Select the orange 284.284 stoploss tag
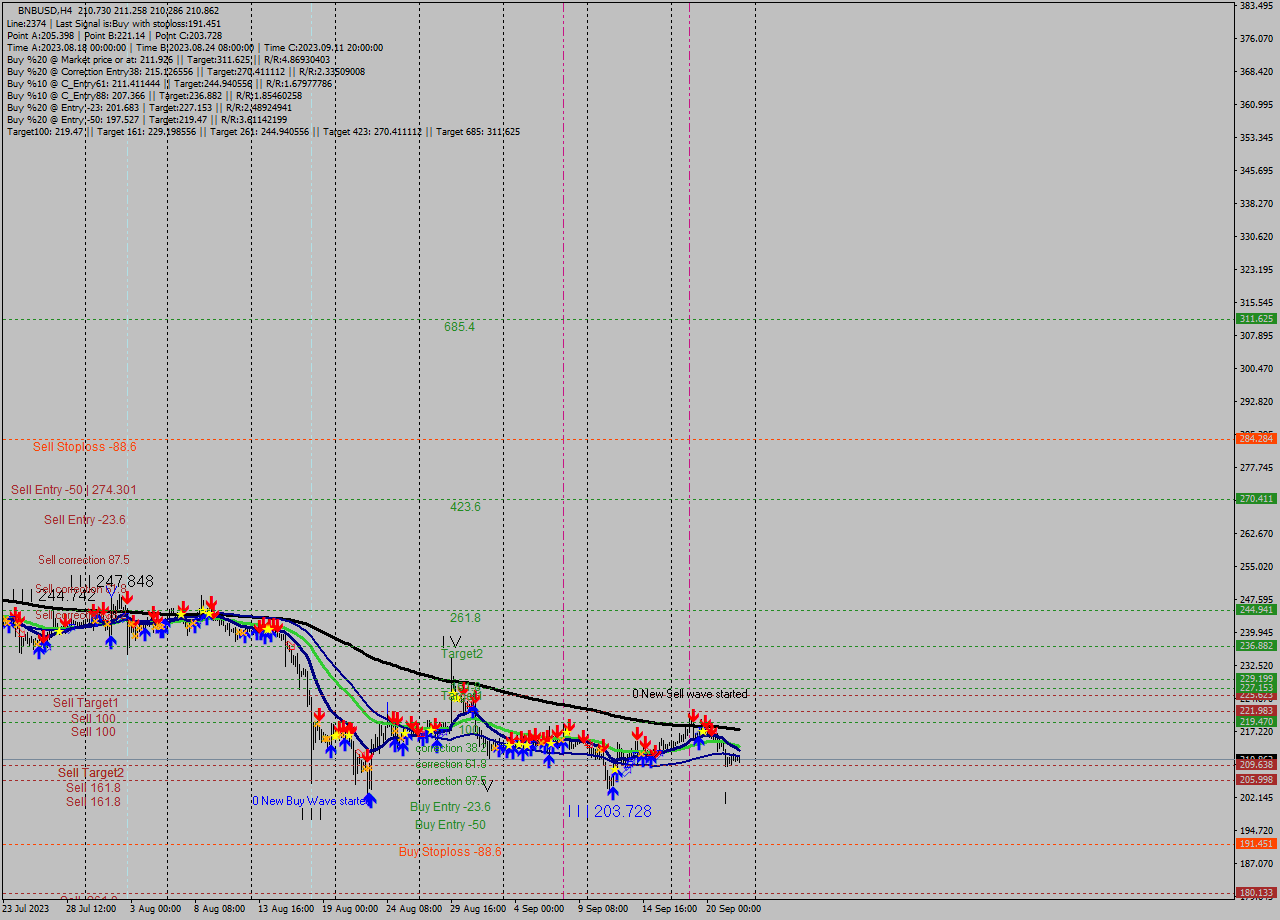The width and height of the screenshot is (1280, 920). (x=1256, y=438)
